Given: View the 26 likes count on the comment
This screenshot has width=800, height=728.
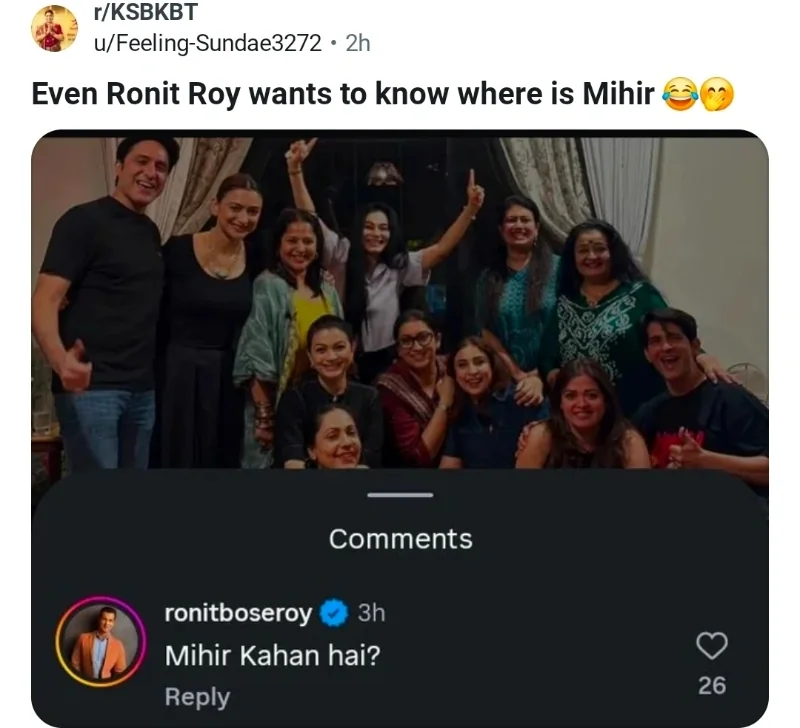Looking at the screenshot, I should point(712,685).
